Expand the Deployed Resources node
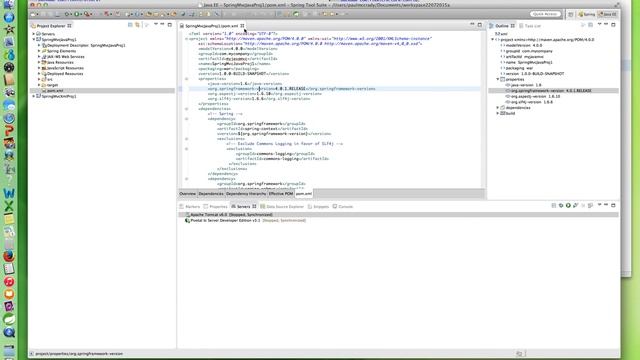This screenshot has width=640, height=360. (x=39, y=74)
